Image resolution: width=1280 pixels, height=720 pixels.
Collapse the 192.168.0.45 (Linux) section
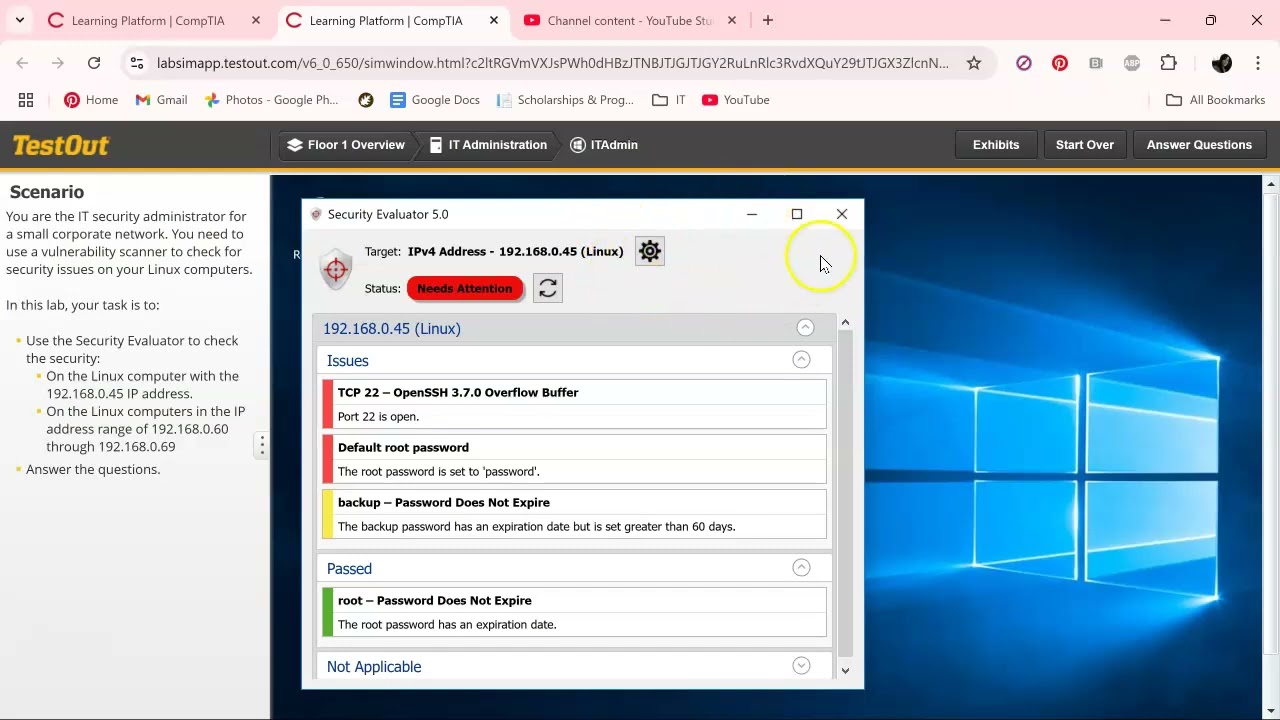click(x=805, y=328)
